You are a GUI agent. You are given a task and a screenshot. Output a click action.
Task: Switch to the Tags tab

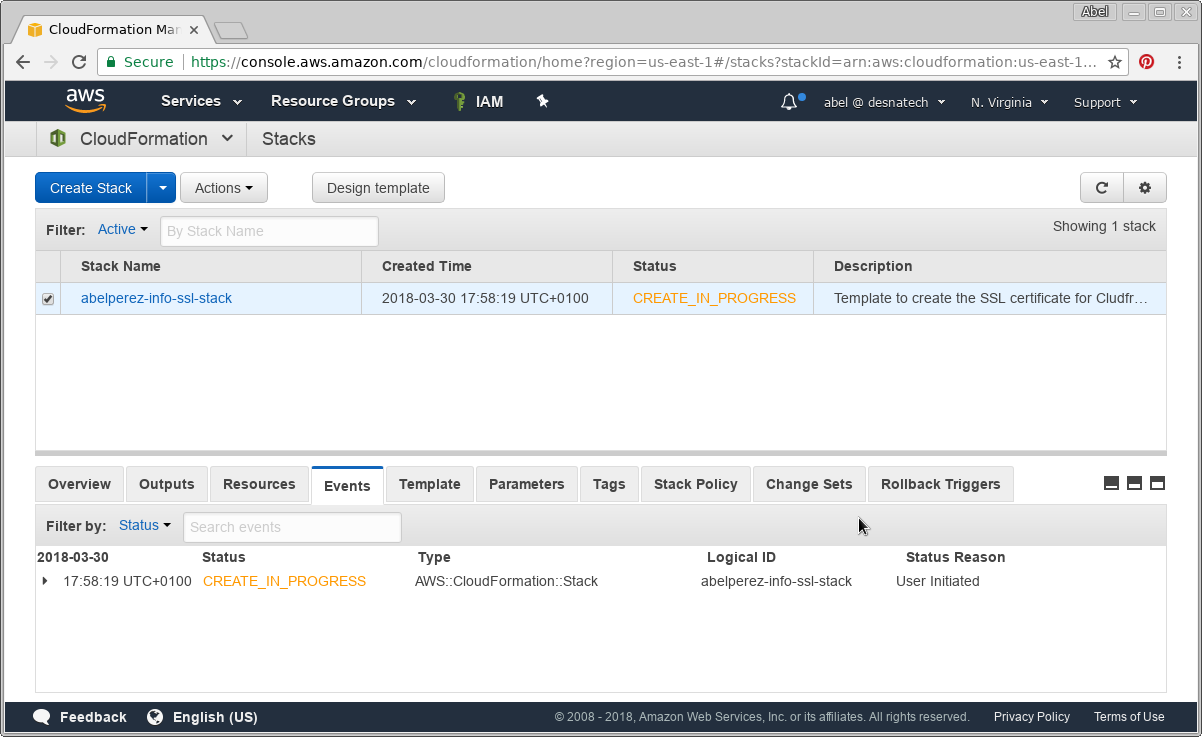click(609, 484)
